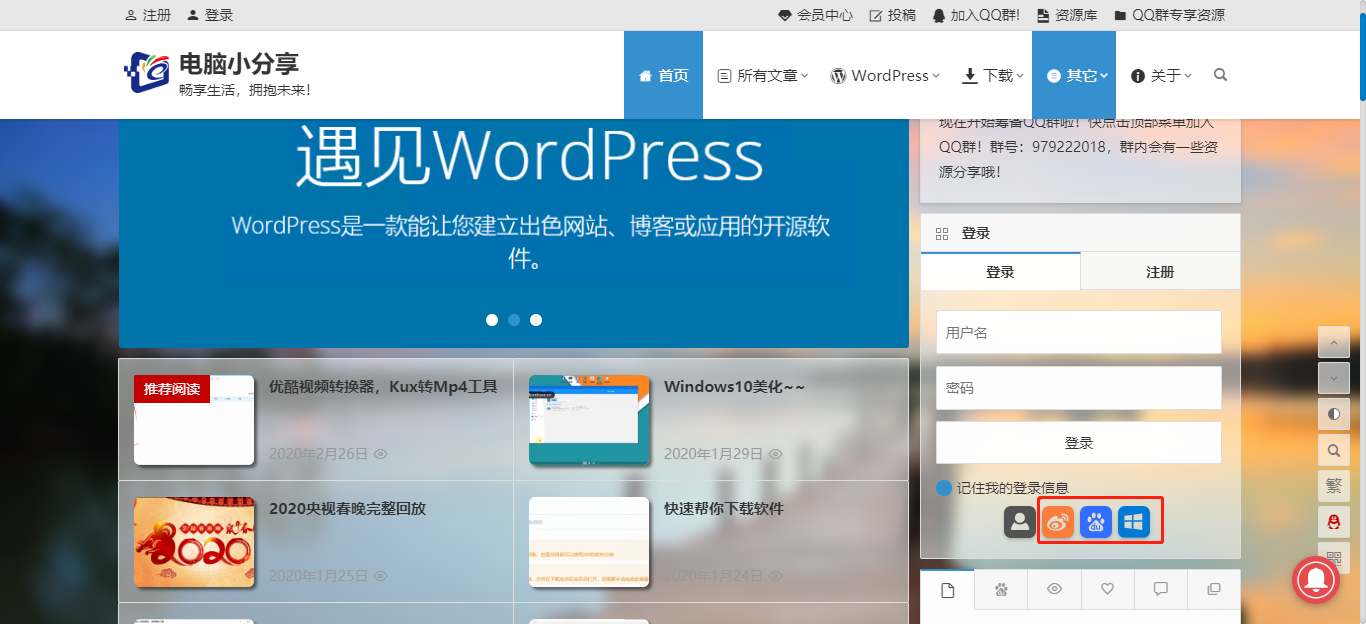Click the eye icon next to 2020年1月29日

(x=775, y=454)
